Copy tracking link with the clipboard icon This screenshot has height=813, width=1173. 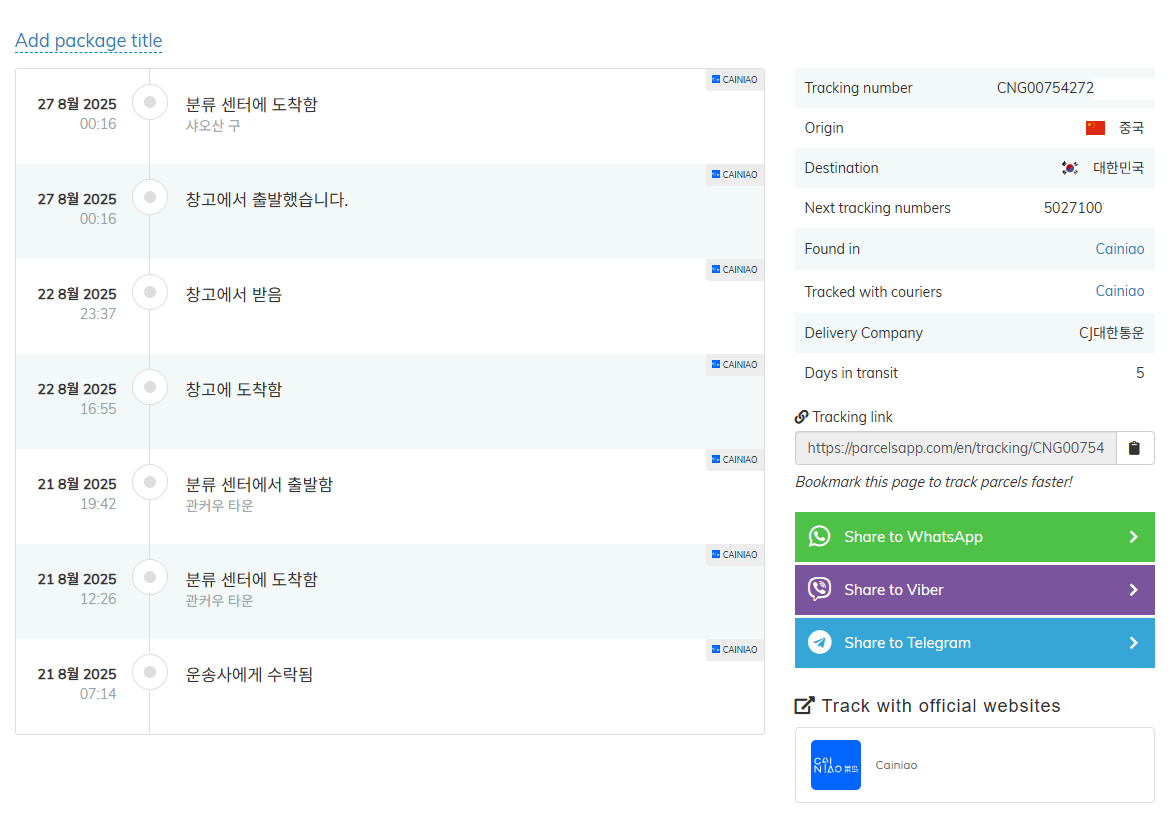tap(1134, 448)
